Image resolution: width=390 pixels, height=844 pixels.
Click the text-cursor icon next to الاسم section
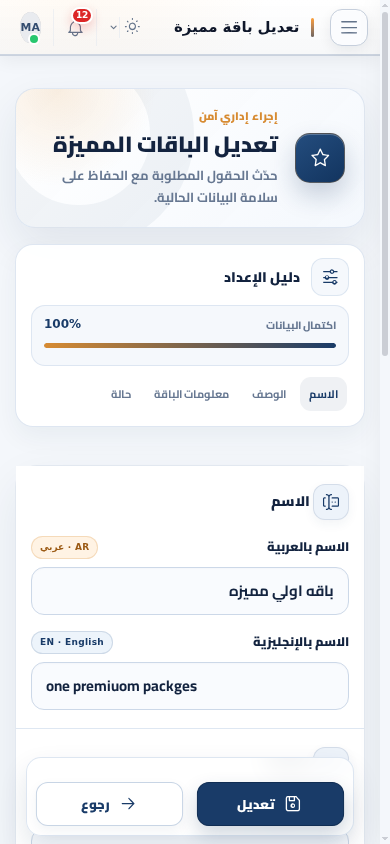[x=331, y=502]
